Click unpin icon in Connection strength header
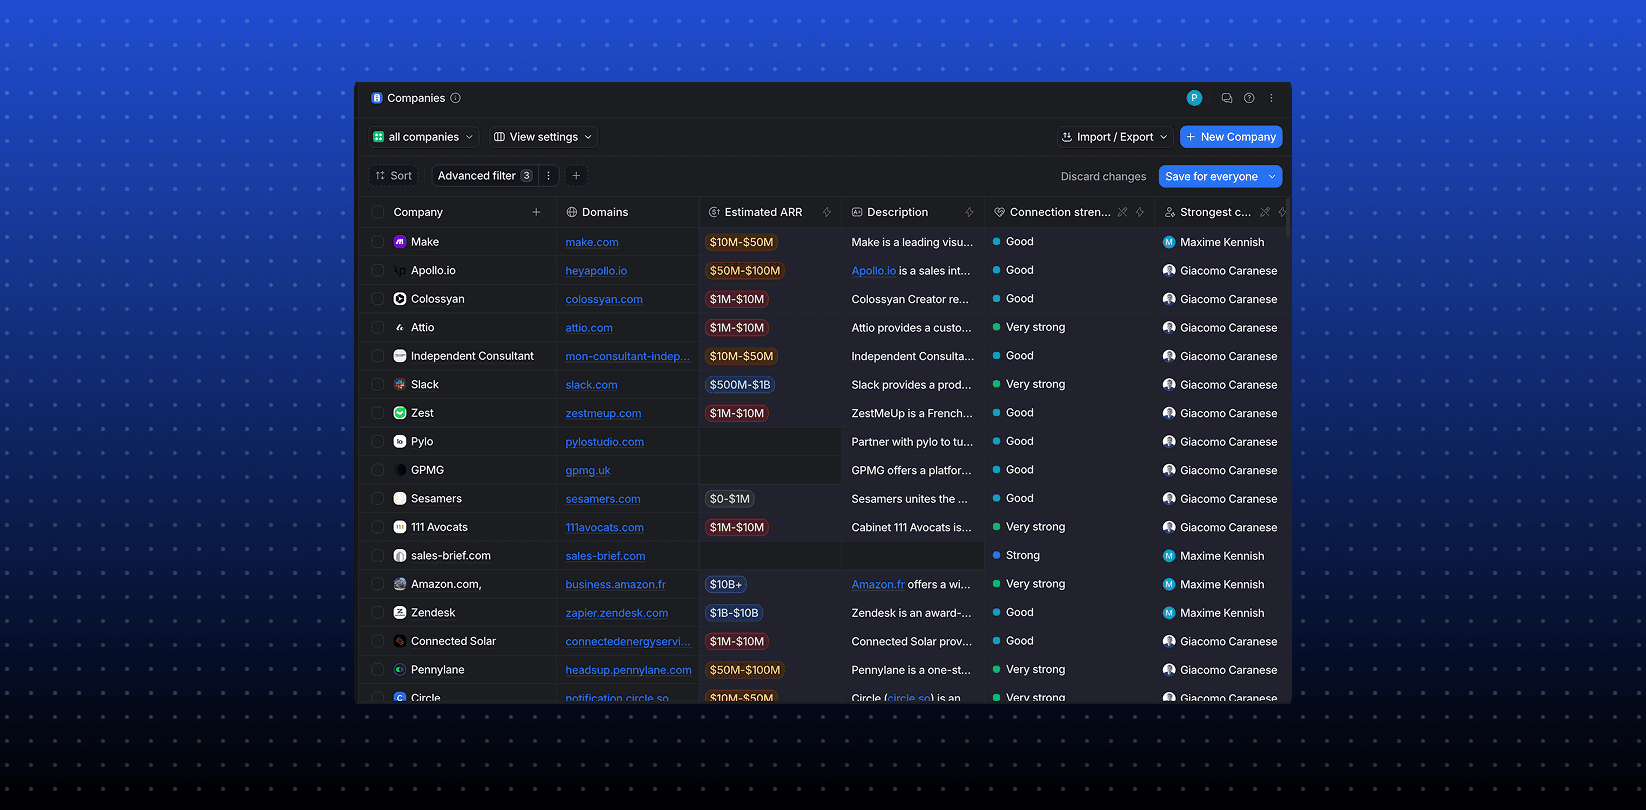This screenshot has width=1646, height=810. pyautogui.click(x=1122, y=212)
